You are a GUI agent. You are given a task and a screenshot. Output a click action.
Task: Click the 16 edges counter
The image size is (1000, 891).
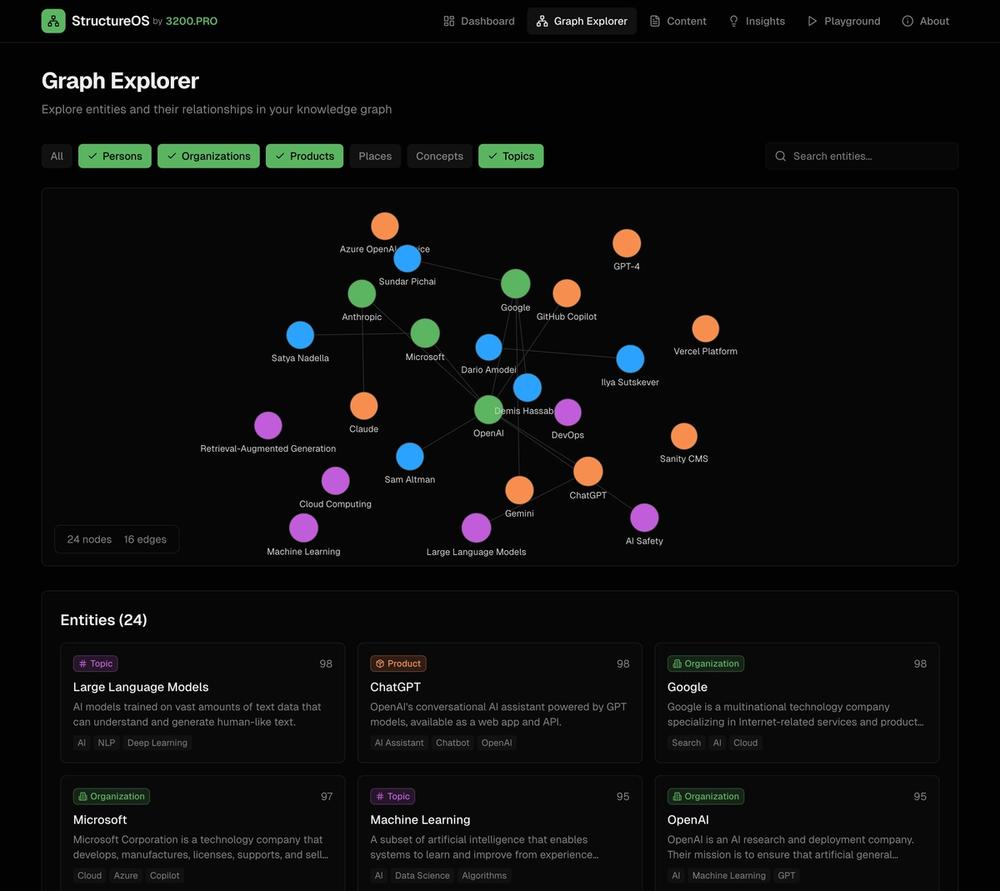coord(145,539)
